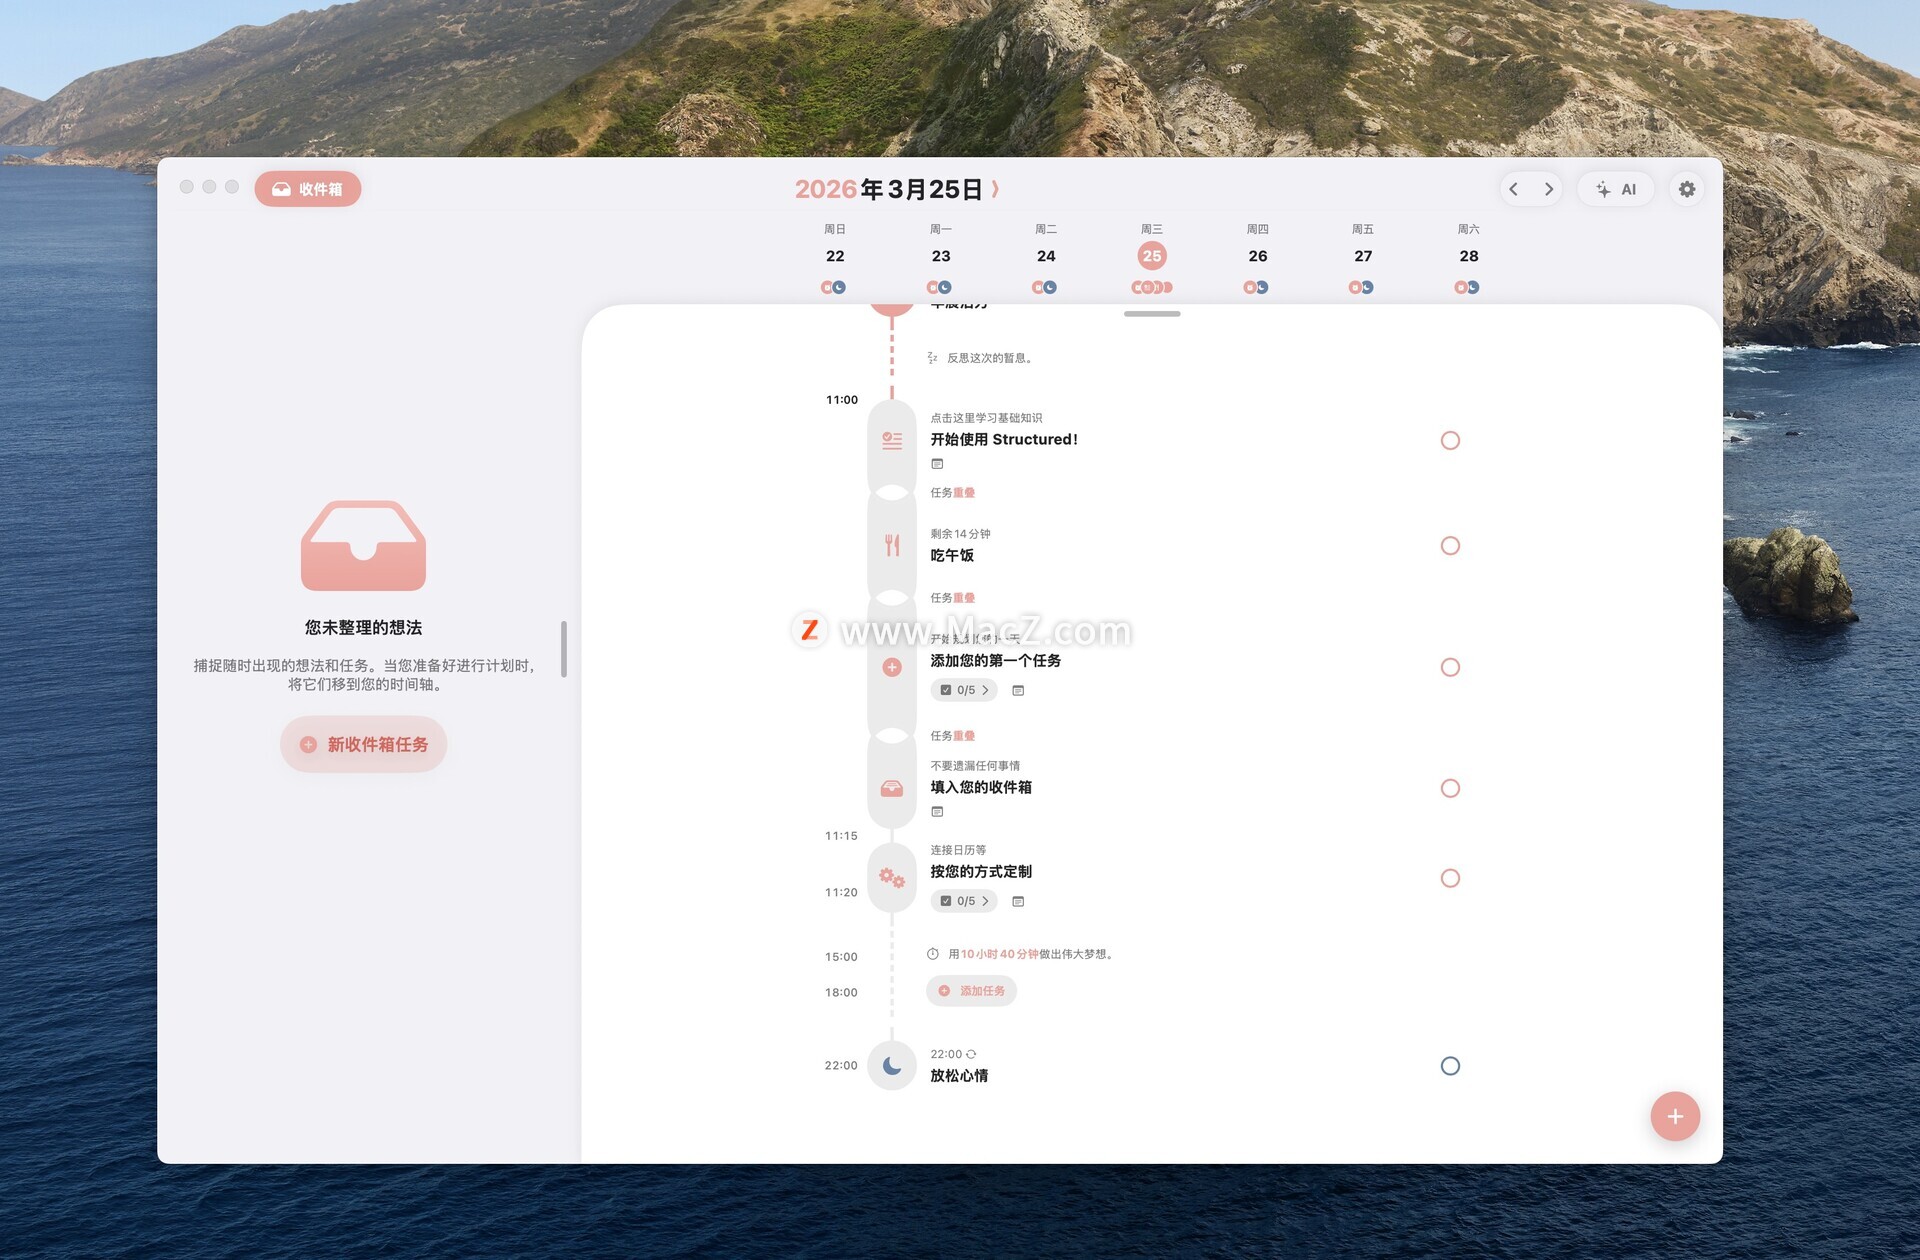Click the clock icon before 用10小时40分钟
Image resolution: width=1920 pixels, height=1260 pixels.
point(932,954)
